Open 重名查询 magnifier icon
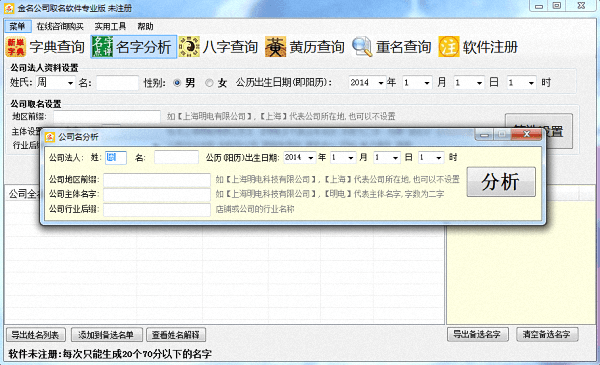The height and width of the screenshot is (365, 600). tap(362, 47)
